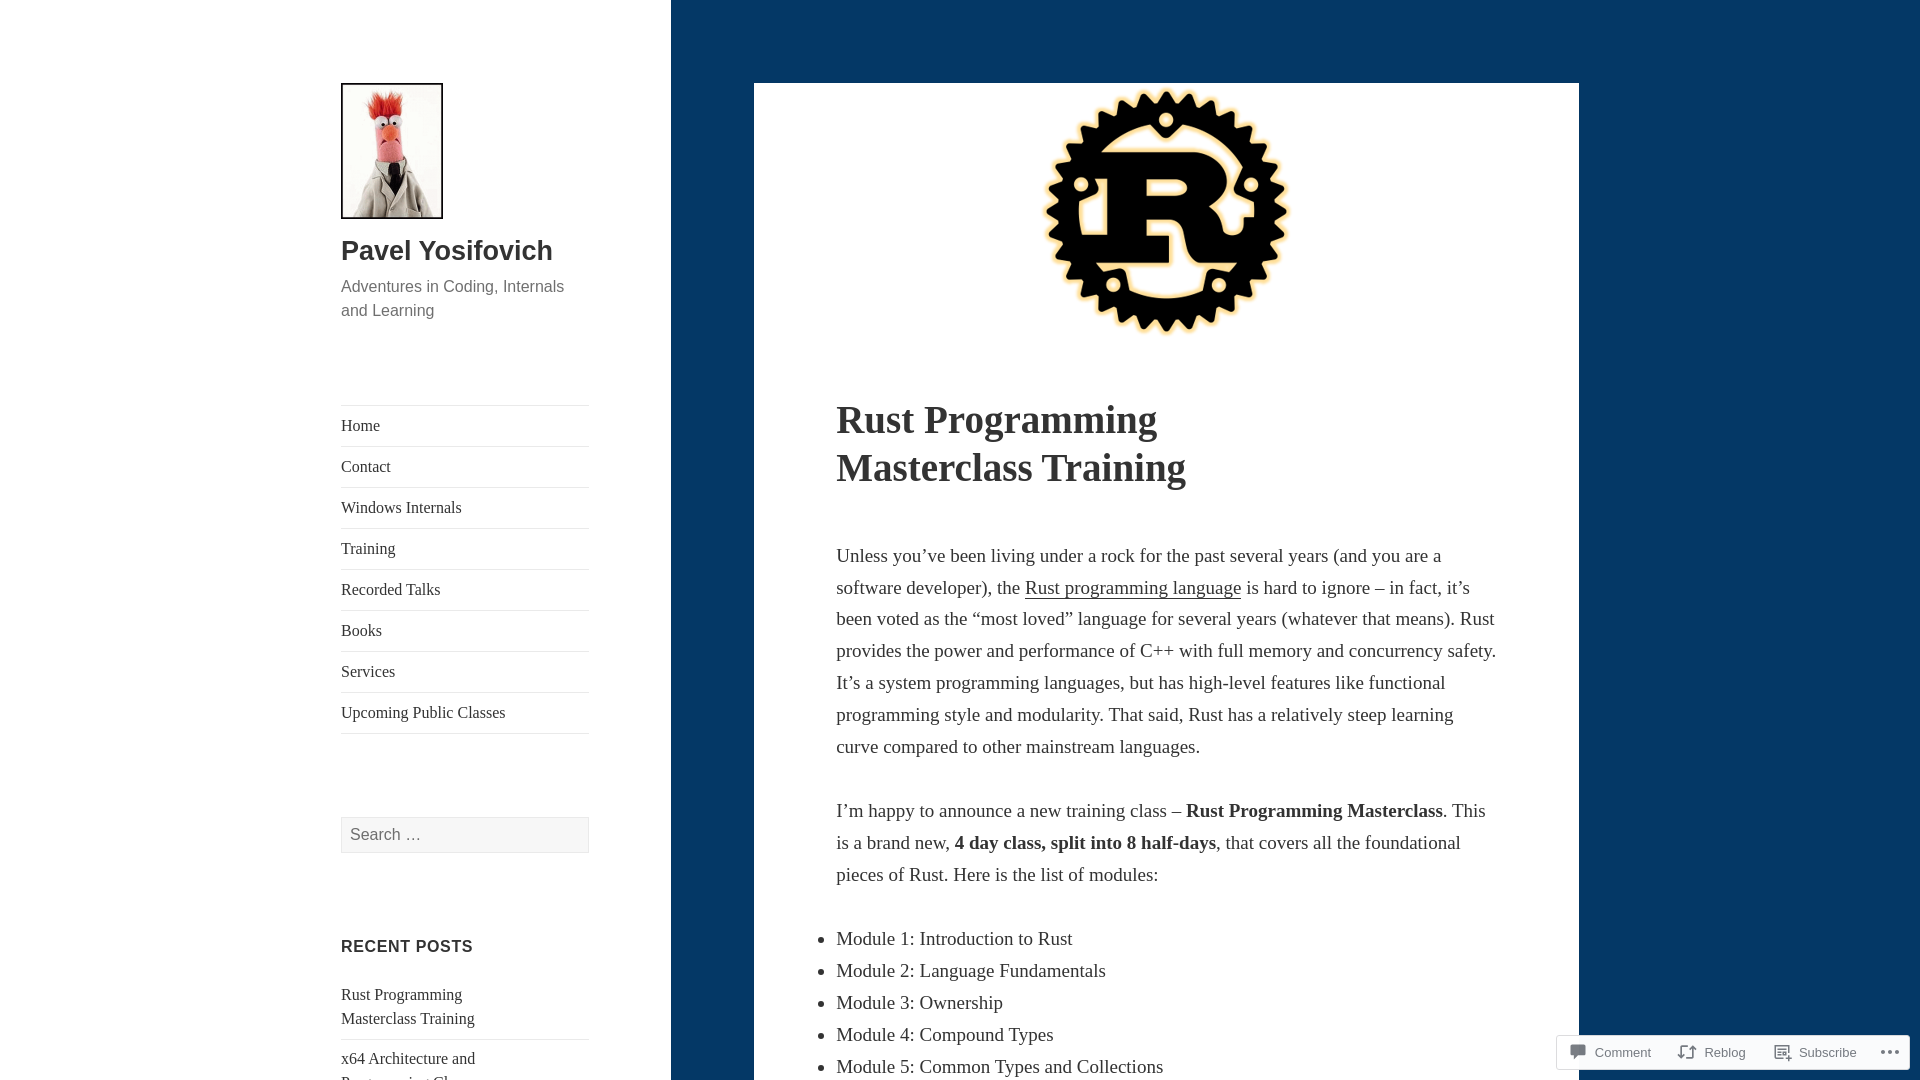The height and width of the screenshot is (1080, 1920).
Task: Click the Rust programming language link
Action: [1133, 588]
